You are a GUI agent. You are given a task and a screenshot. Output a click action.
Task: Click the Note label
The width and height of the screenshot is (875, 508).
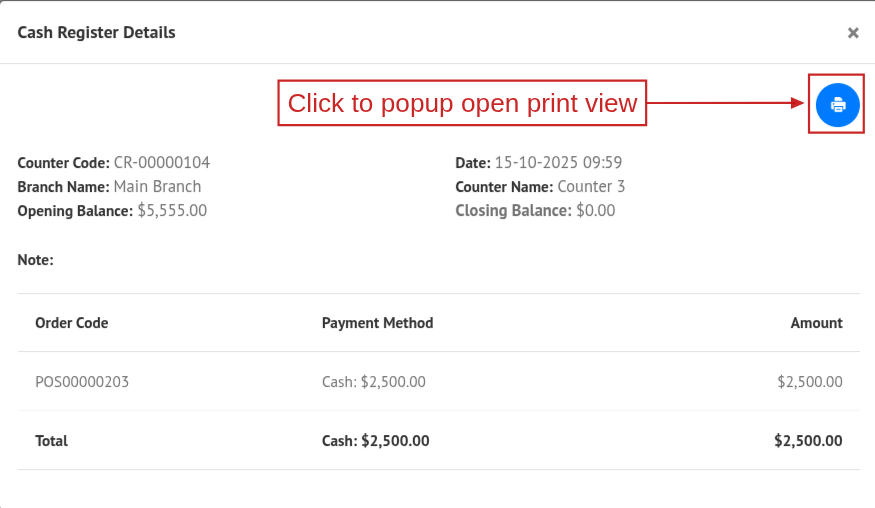click(x=36, y=260)
